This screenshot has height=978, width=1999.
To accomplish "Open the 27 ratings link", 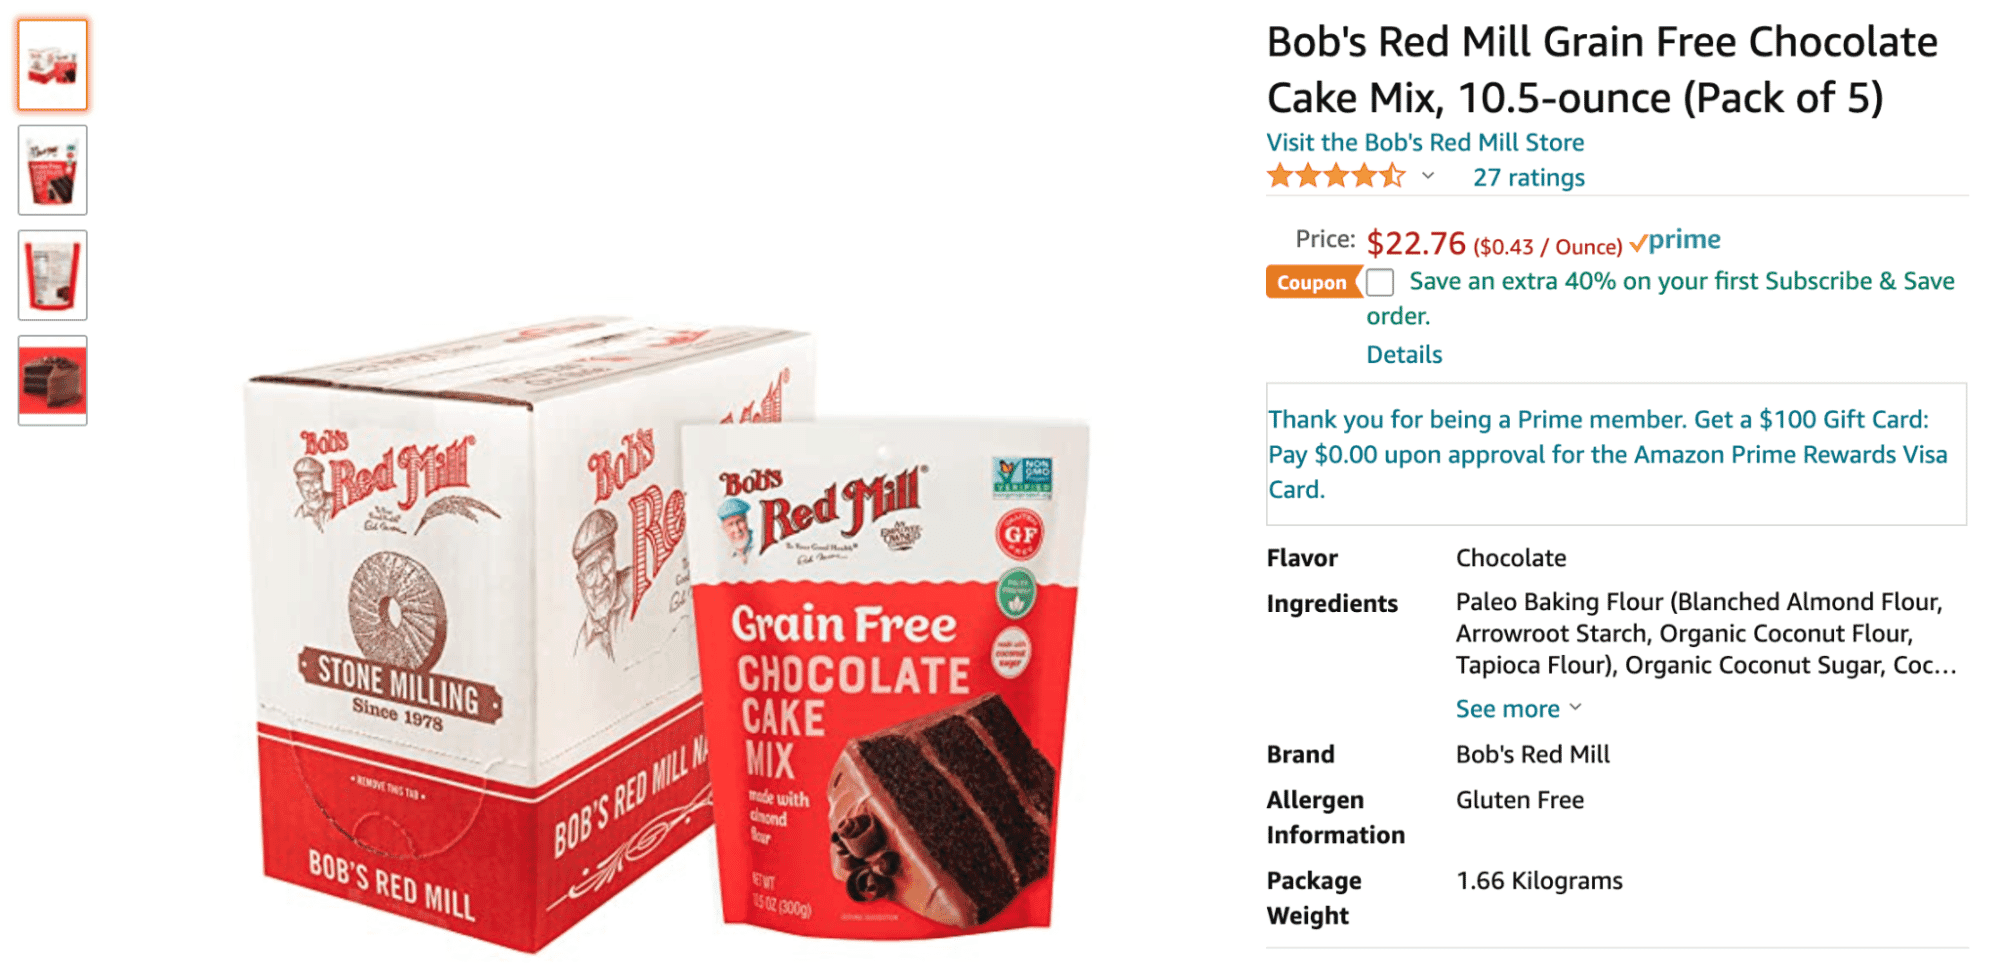I will pyautogui.click(x=1528, y=178).
